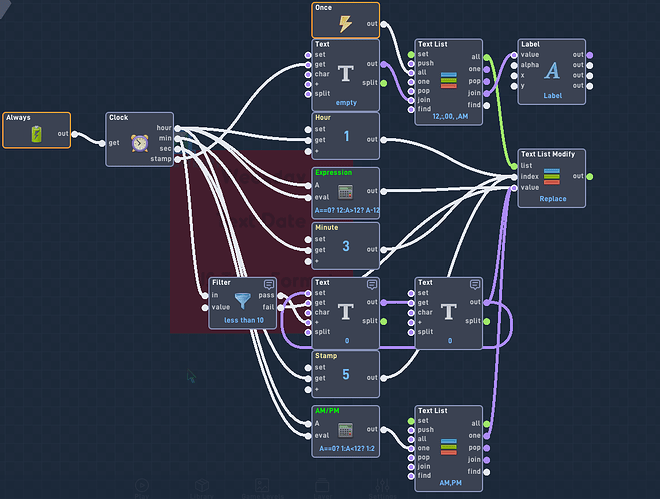
Task: Edit the Minute node value 3
Action: click(x=346, y=246)
